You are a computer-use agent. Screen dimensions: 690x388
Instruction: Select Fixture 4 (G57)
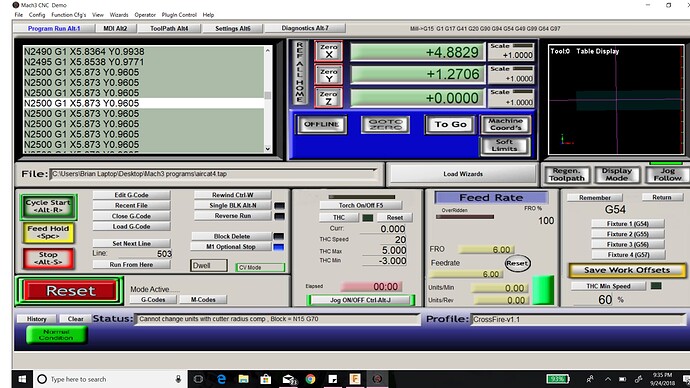[628, 255]
